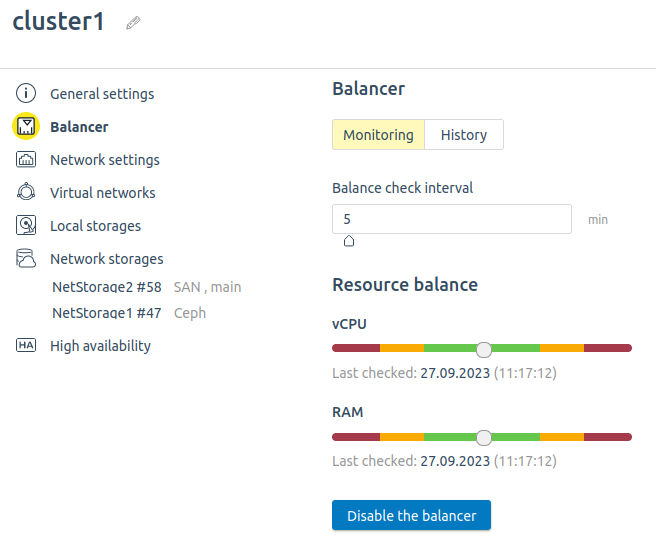Click the RAM balance slider handle
Viewport: 656px width, 546px height.
tap(484, 438)
